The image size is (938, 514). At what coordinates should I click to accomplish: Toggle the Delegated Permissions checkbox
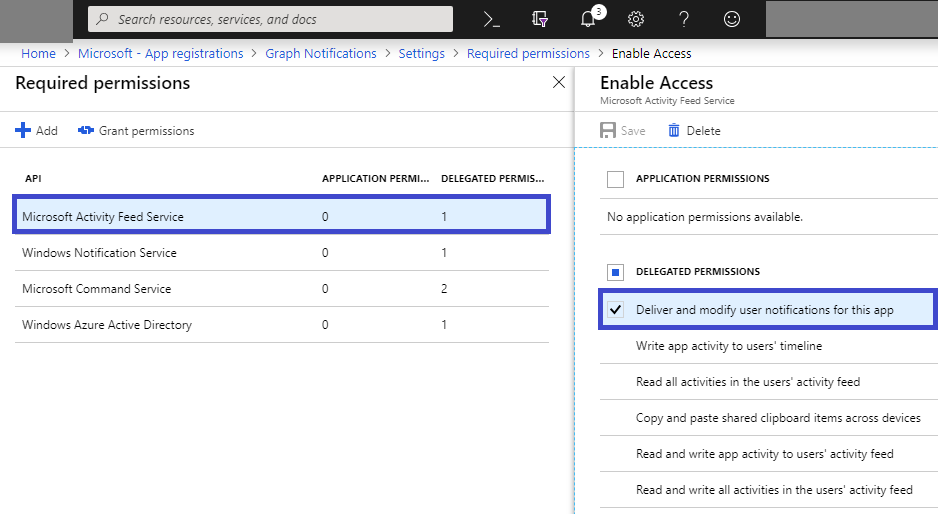pyautogui.click(x=616, y=272)
